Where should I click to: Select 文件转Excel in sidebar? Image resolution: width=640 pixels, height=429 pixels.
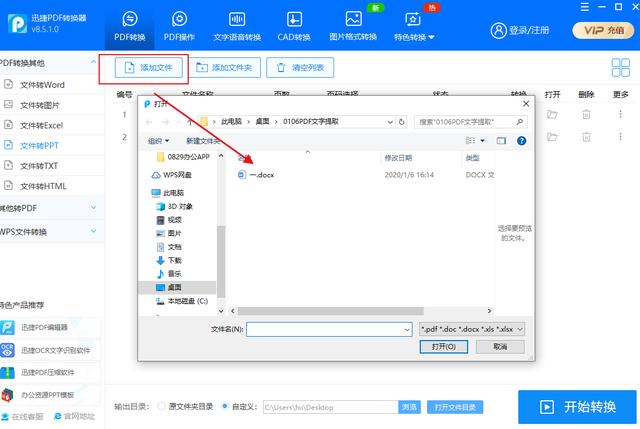42,125
